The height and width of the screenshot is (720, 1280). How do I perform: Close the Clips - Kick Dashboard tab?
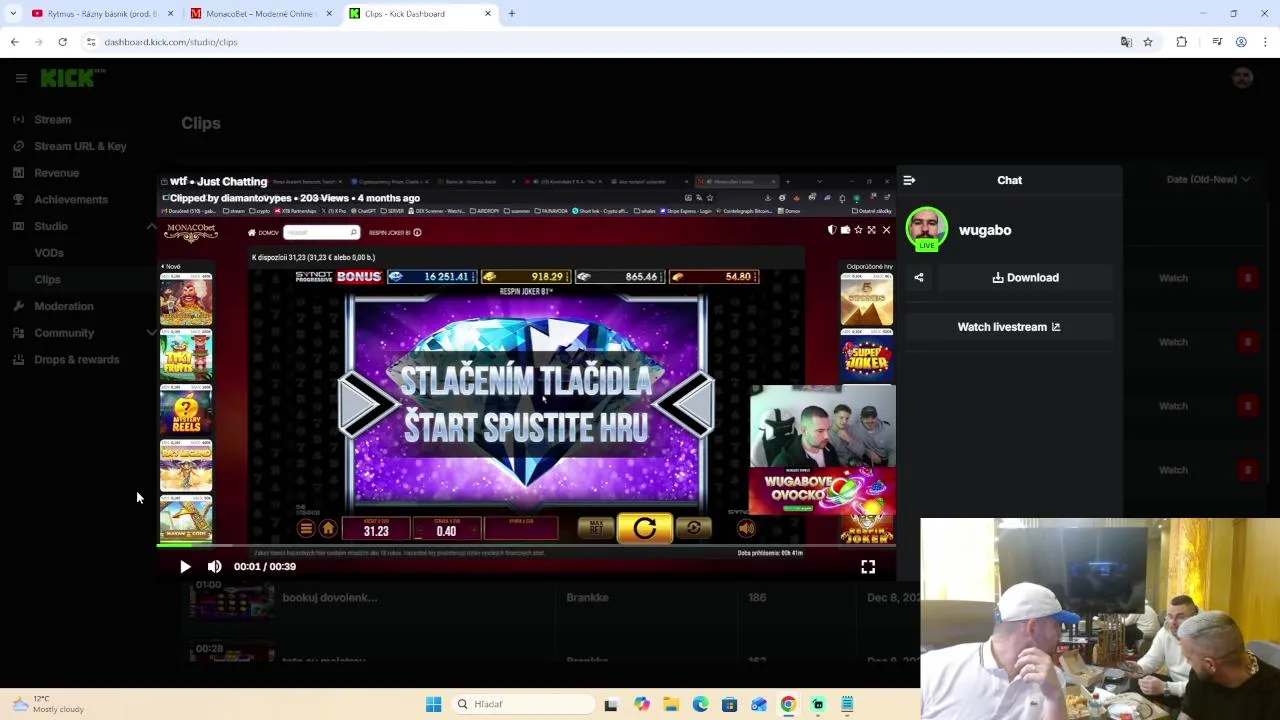488,14
